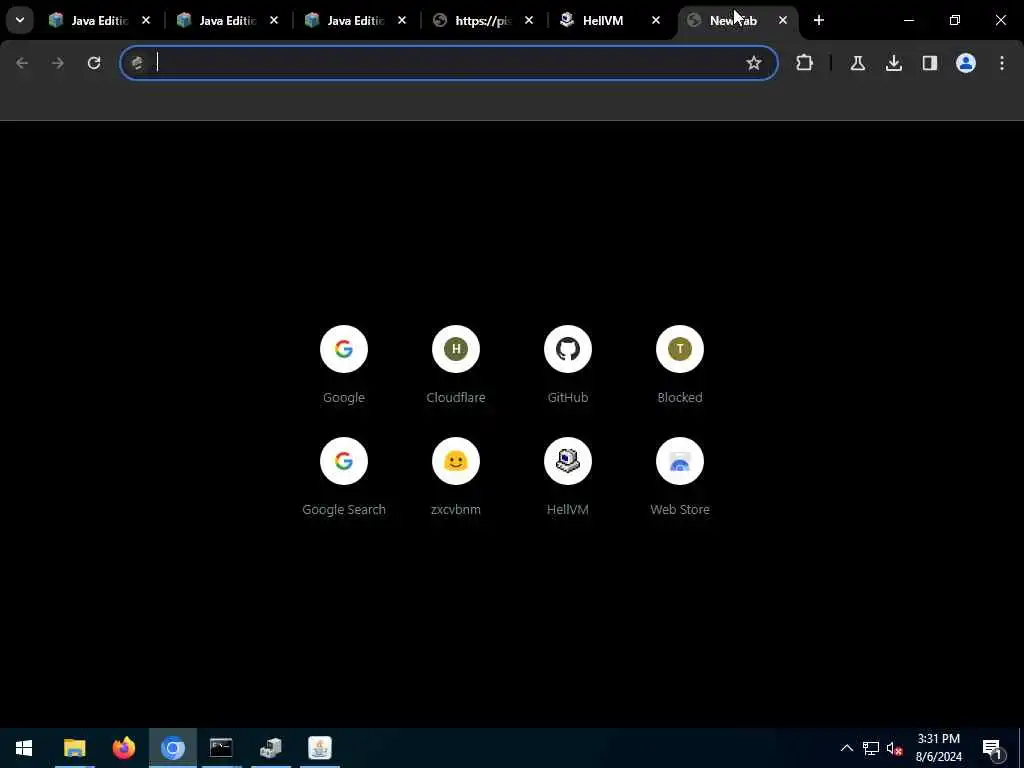Image resolution: width=1024 pixels, height=768 pixels.
Task: Close the second Java Edition tab
Action: [274, 20]
